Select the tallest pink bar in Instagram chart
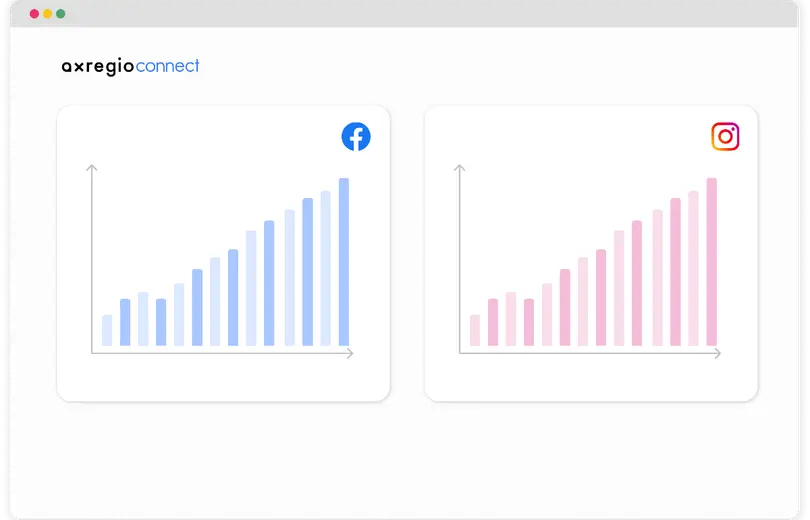 click(711, 262)
